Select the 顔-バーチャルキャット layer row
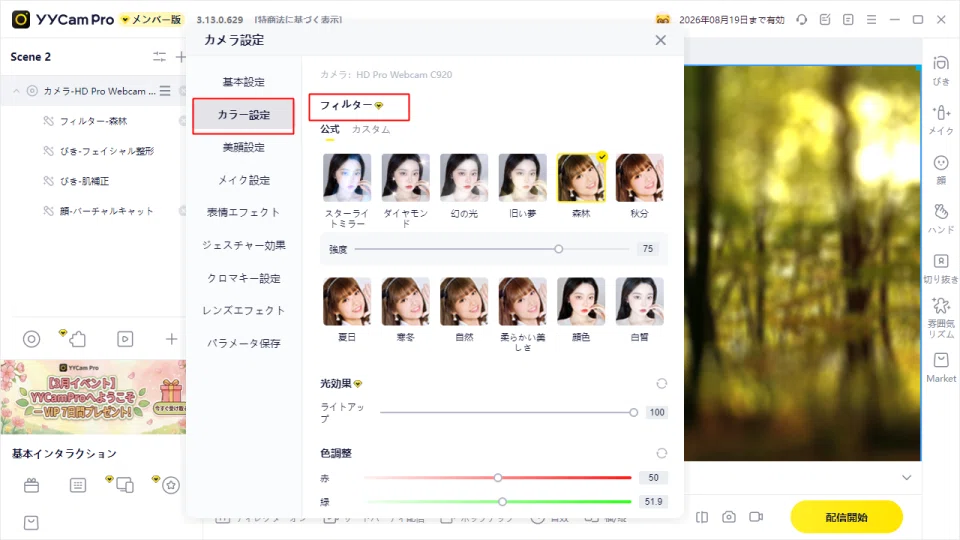This screenshot has height=540, width=960. pyautogui.click(x=93, y=211)
